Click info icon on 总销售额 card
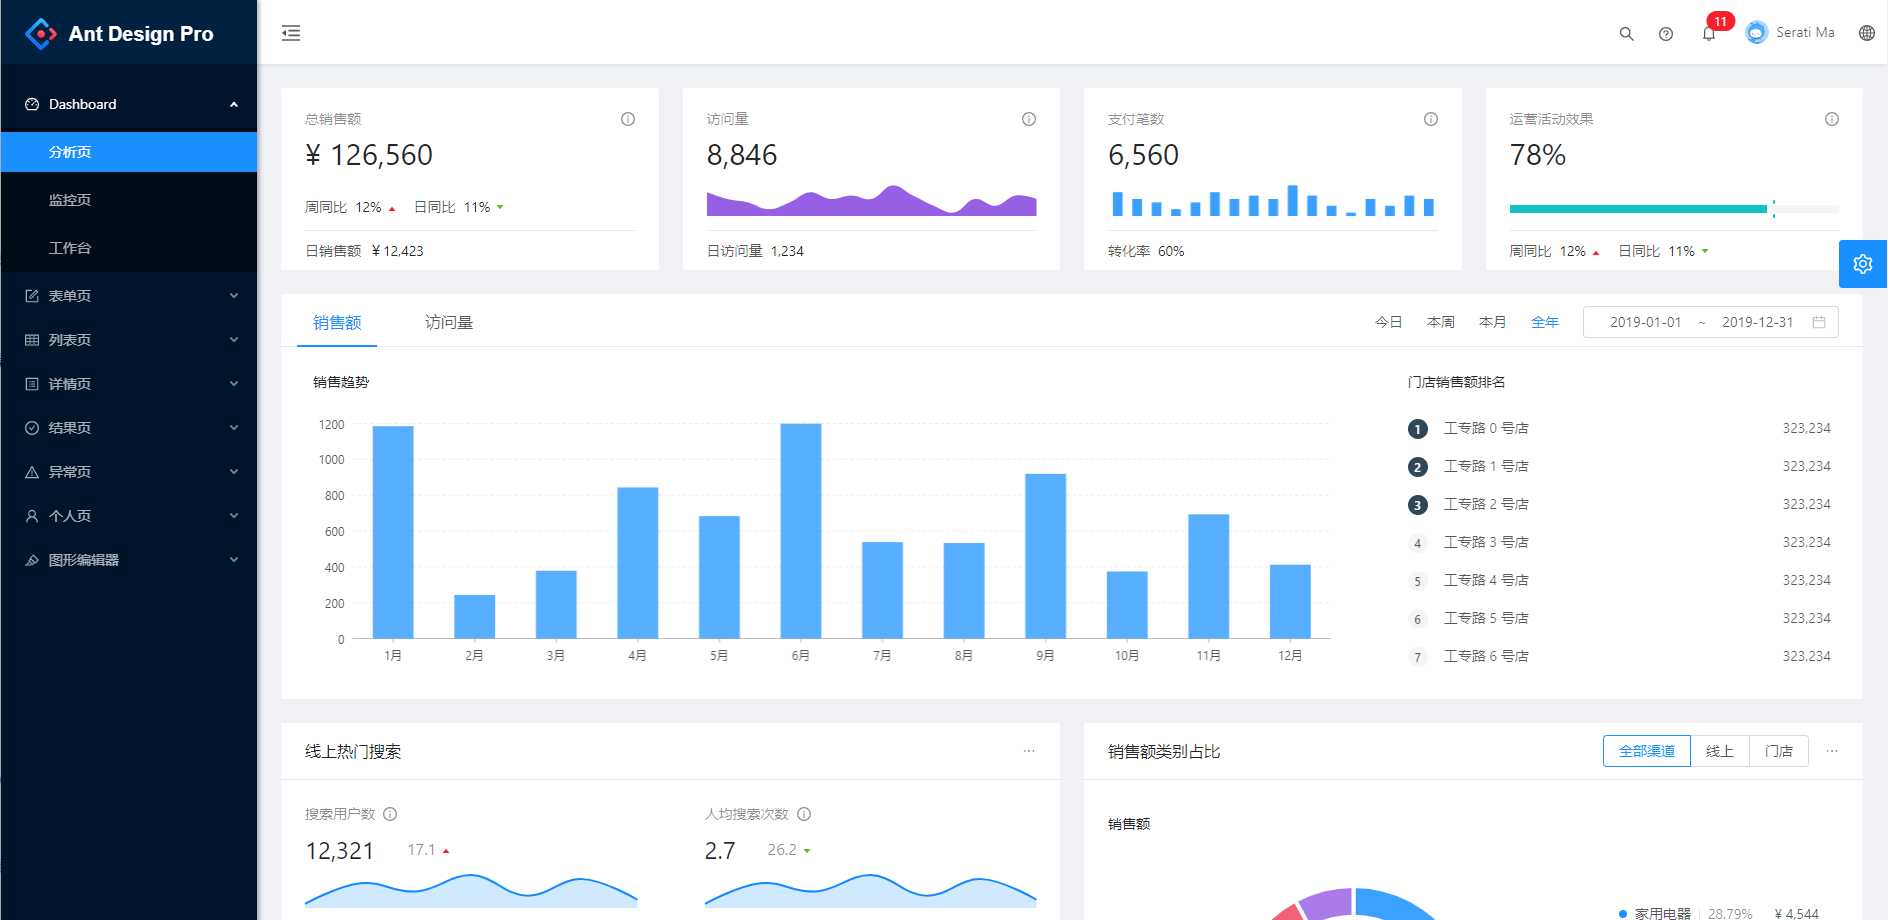 pos(628,119)
